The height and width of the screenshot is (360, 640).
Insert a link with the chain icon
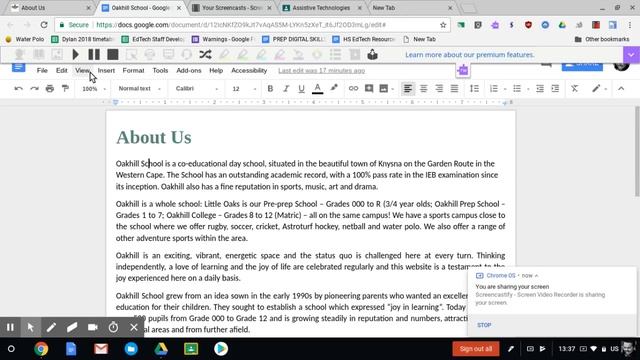[x=353, y=89]
